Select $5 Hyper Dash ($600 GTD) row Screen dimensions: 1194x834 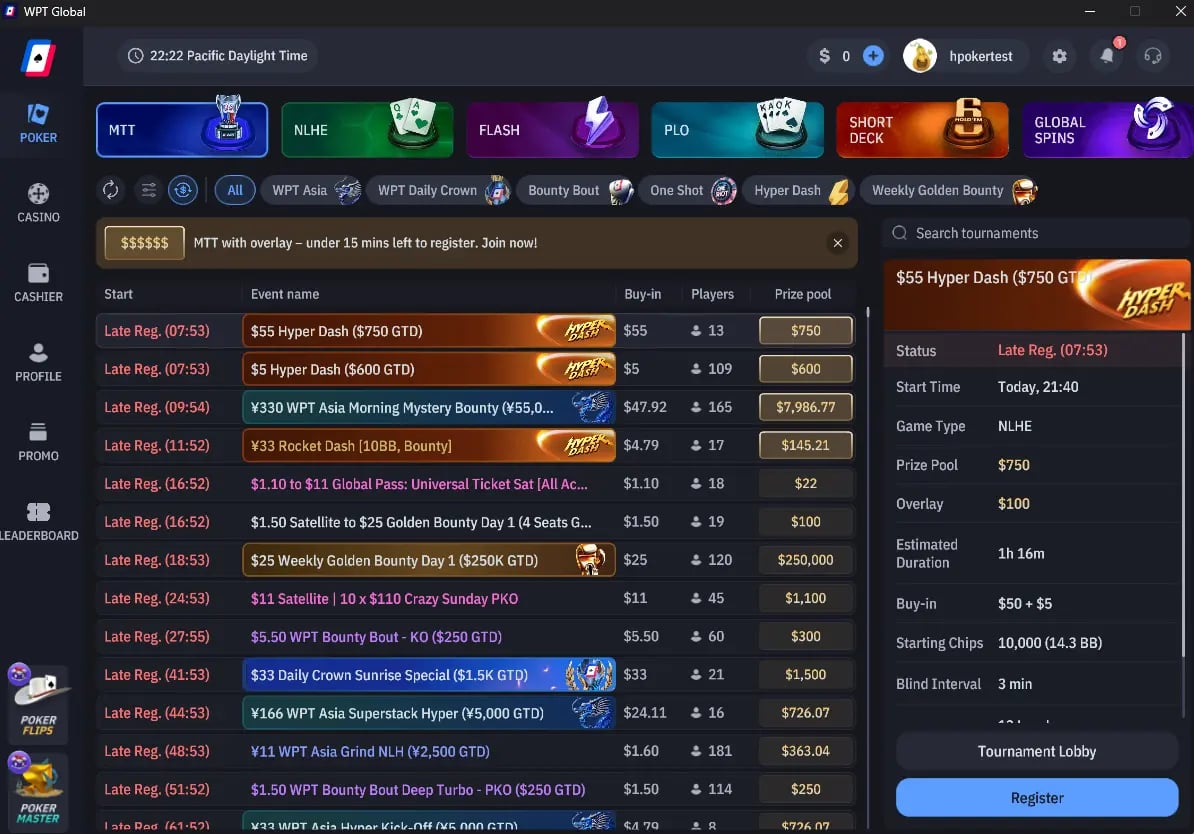point(475,369)
